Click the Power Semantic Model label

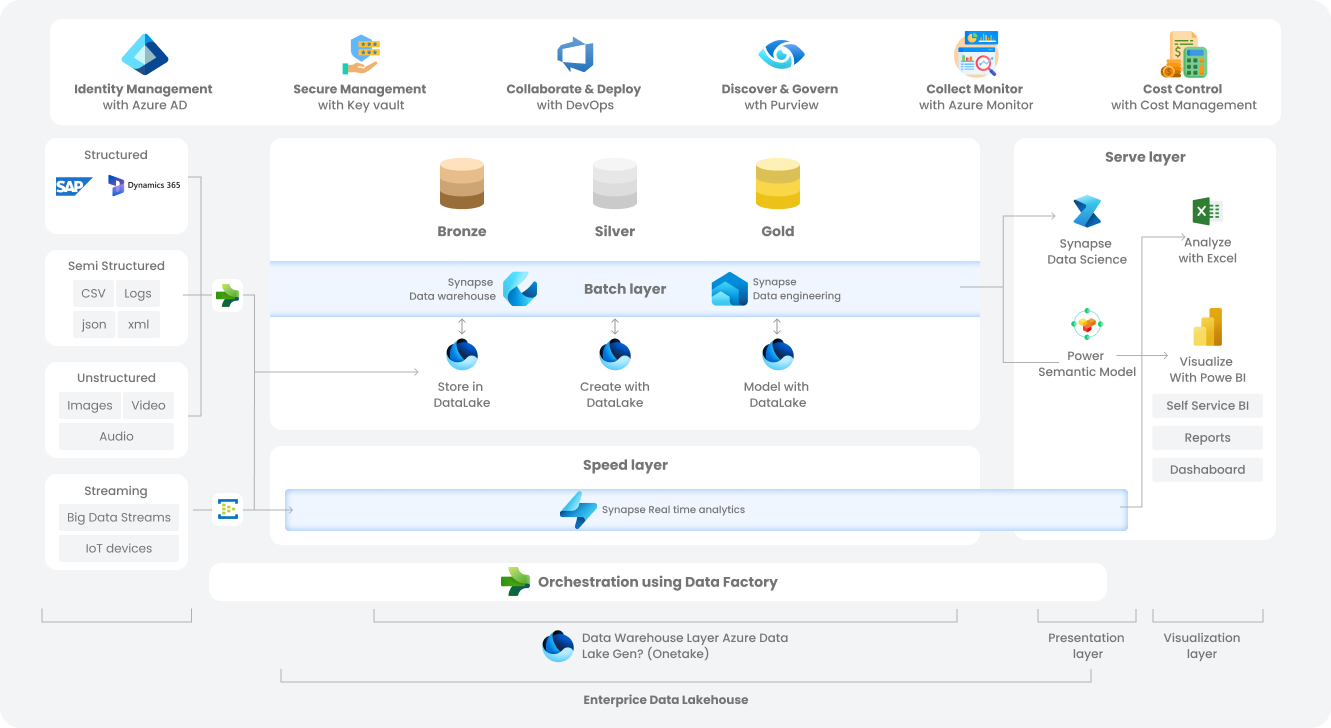pos(1087,364)
